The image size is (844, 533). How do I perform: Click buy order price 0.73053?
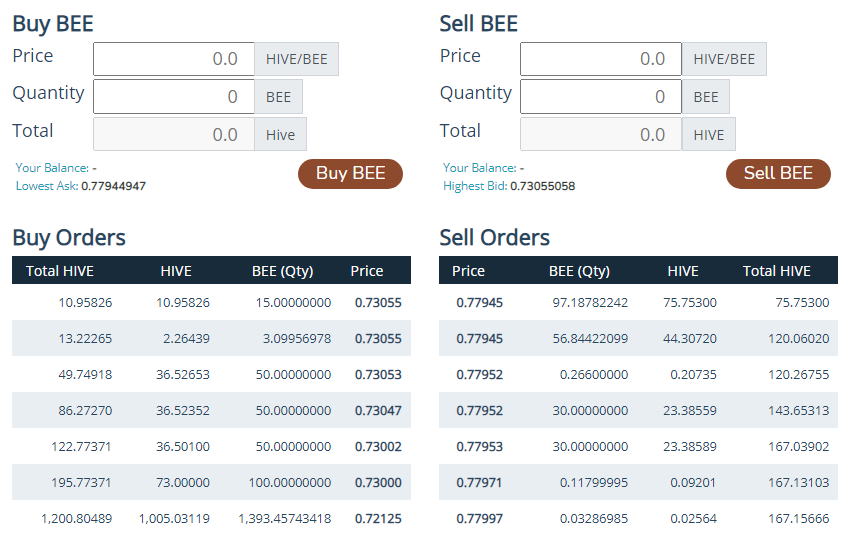point(378,375)
